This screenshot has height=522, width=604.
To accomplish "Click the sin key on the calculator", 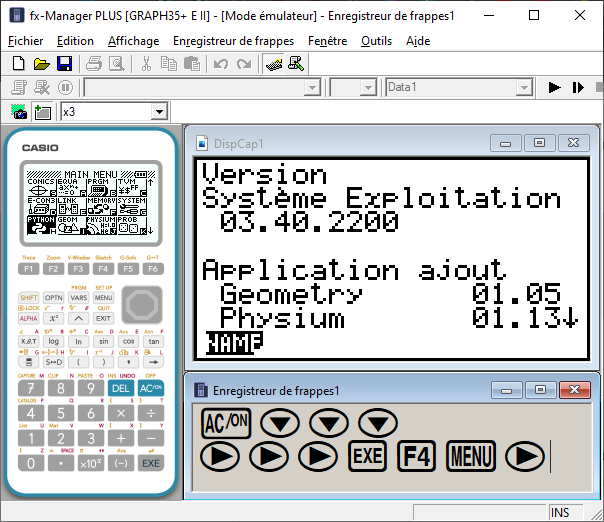I will [x=104, y=341].
